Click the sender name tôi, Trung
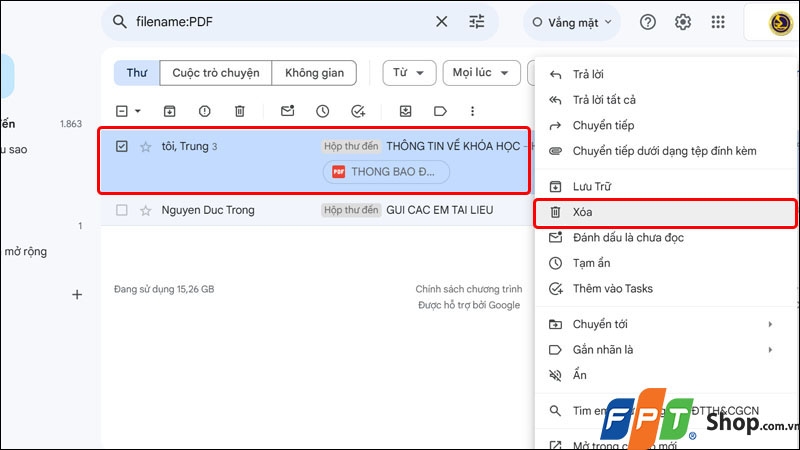The height and width of the screenshot is (450, 800). pyautogui.click(x=185, y=146)
